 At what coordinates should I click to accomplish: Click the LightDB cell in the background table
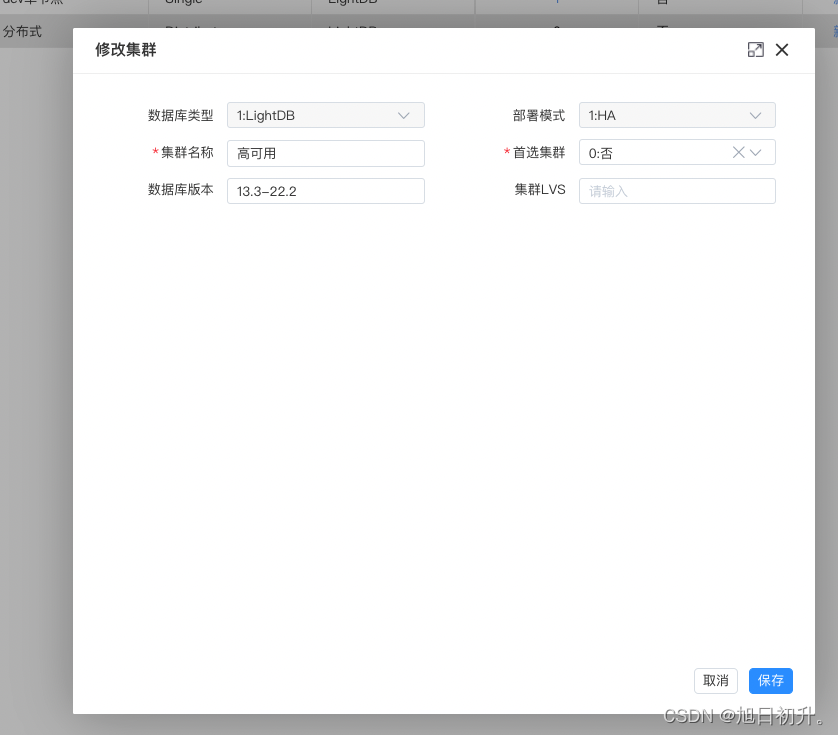[x=355, y=3]
